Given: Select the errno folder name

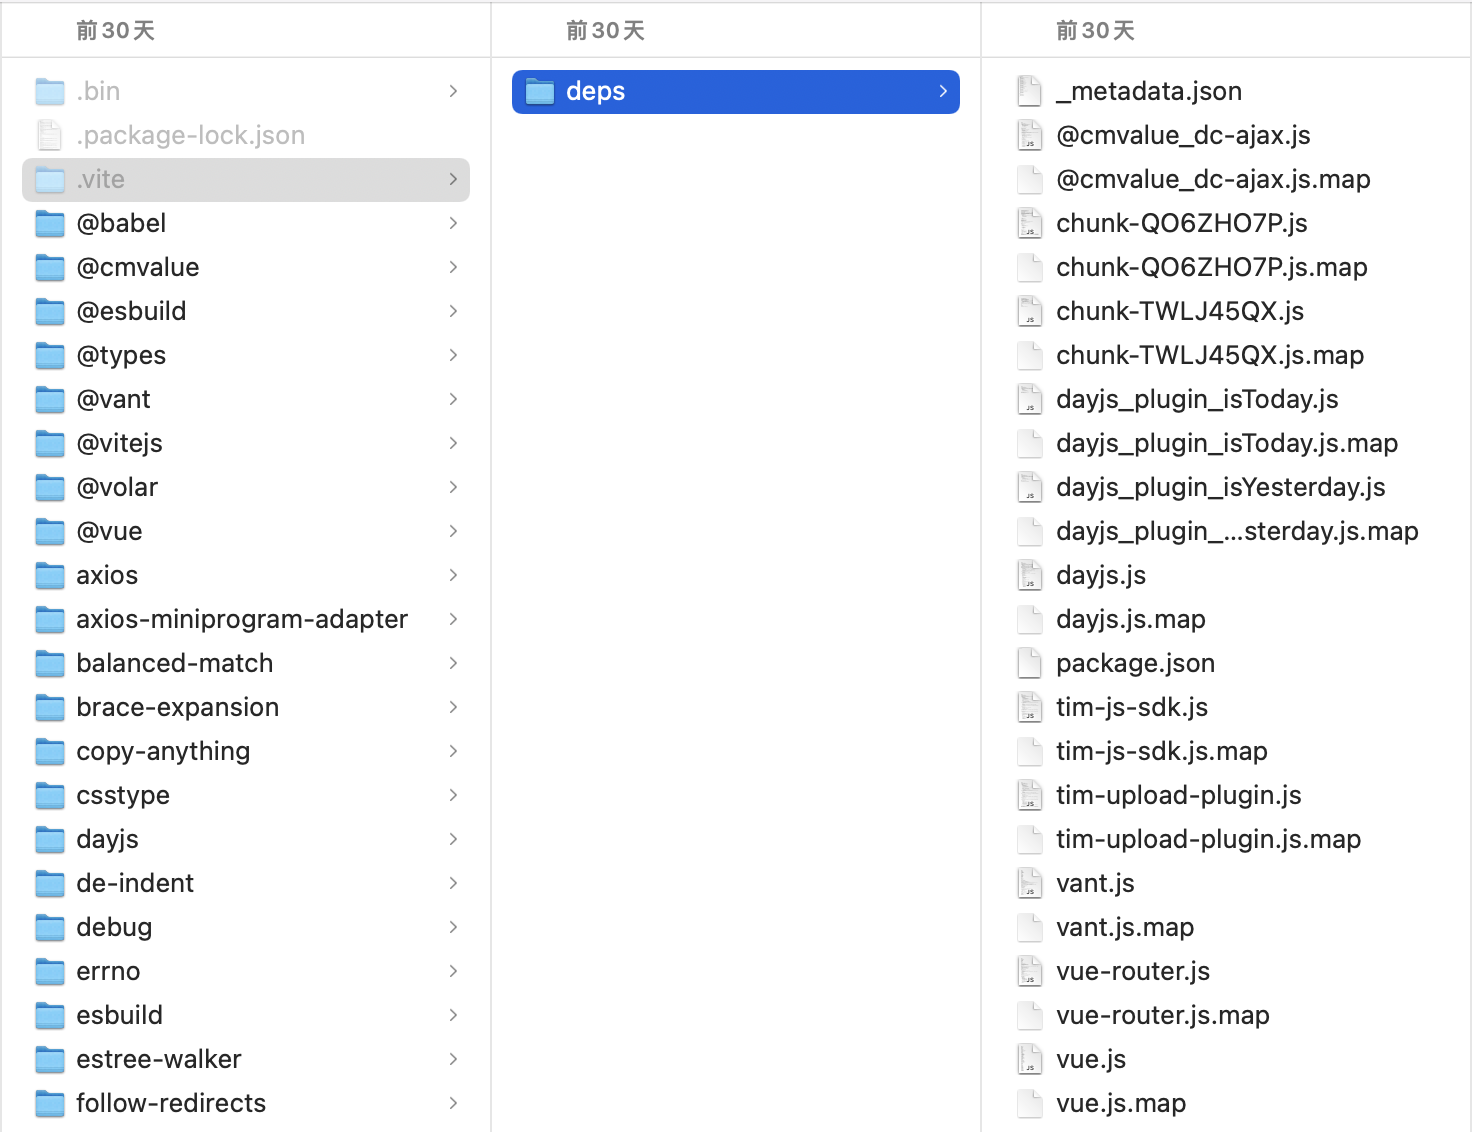Looking at the screenshot, I should coord(108,972).
